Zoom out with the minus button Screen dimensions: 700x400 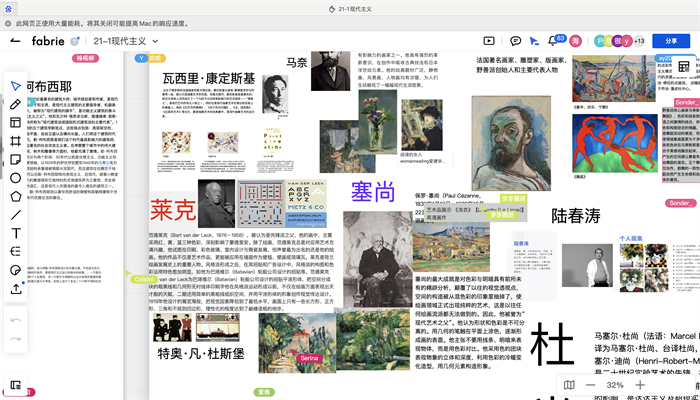[x=590, y=385]
